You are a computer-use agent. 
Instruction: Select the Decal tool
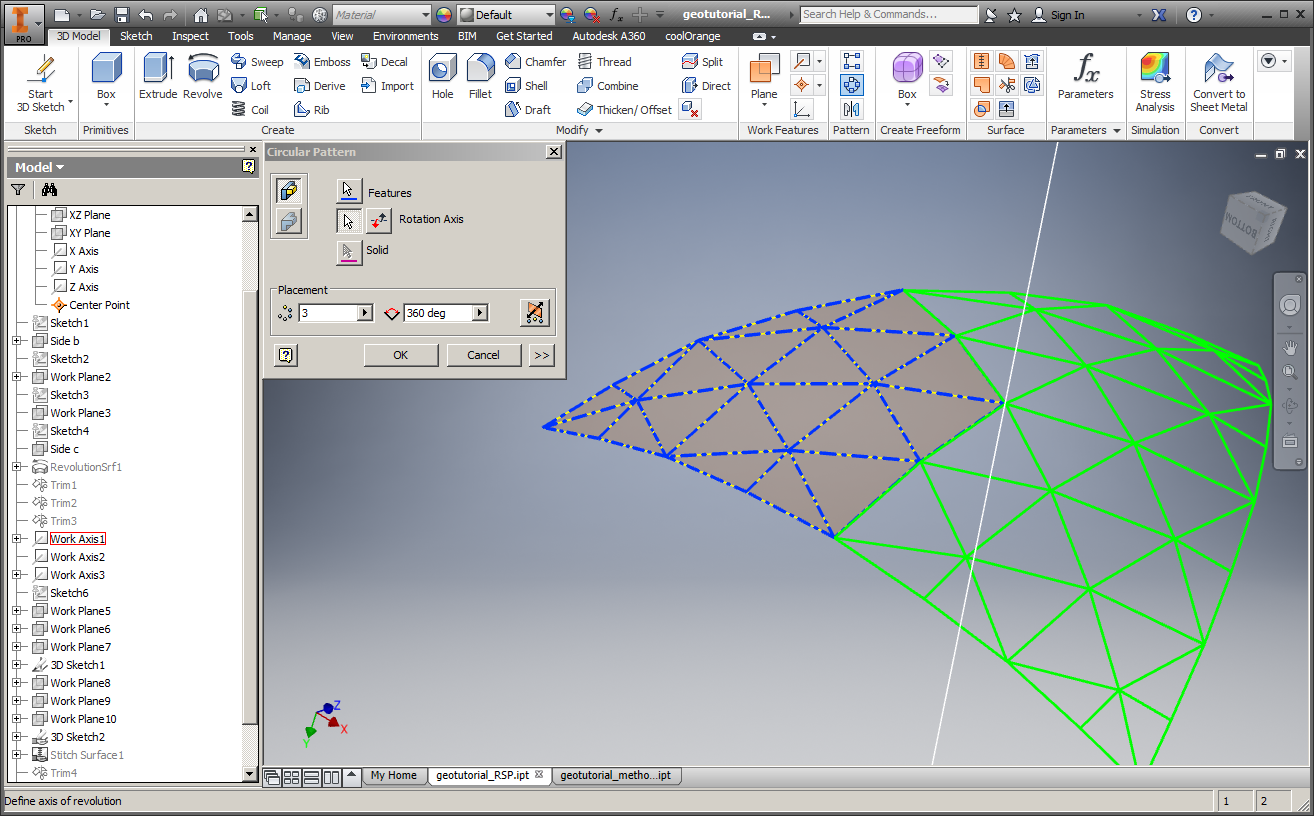(x=385, y=62)
